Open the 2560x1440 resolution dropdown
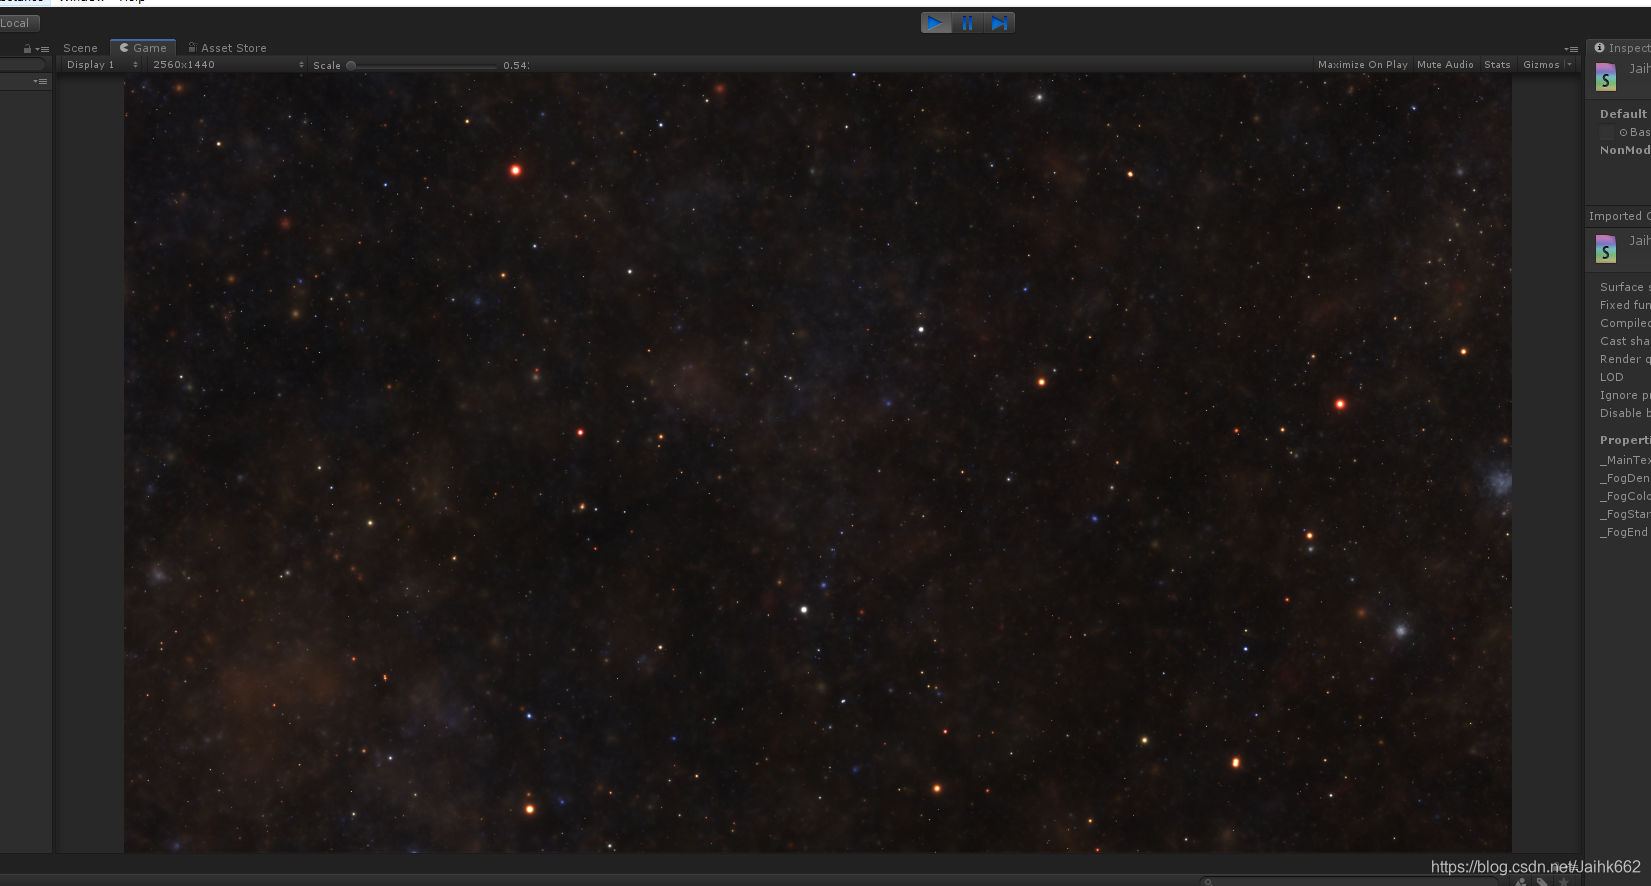This screenshot has height=886, width=1651. coord(228,65)
